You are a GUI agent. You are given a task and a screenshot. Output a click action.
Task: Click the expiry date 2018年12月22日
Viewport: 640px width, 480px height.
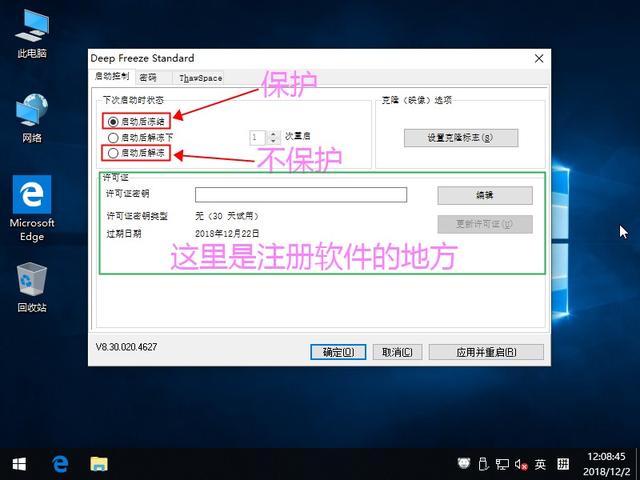pyautogui.click(x=227, y=234)
